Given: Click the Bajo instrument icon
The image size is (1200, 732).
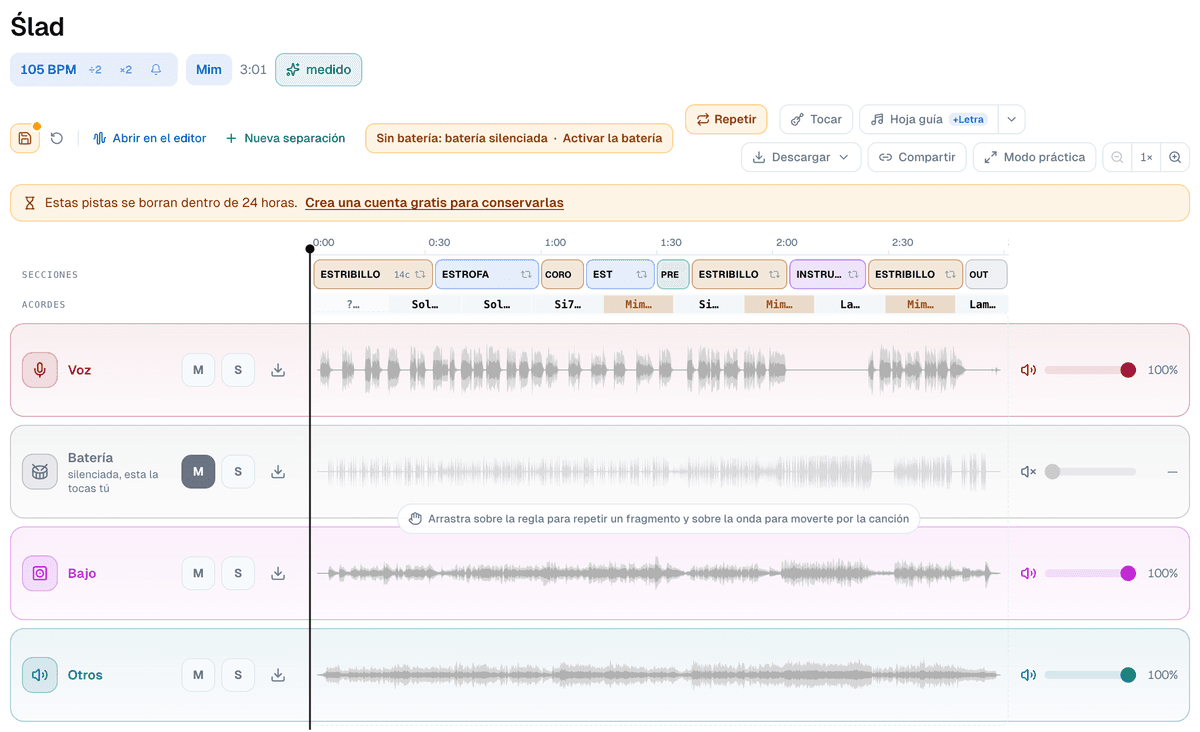Looking at the screenshot, I should [40, 573].
